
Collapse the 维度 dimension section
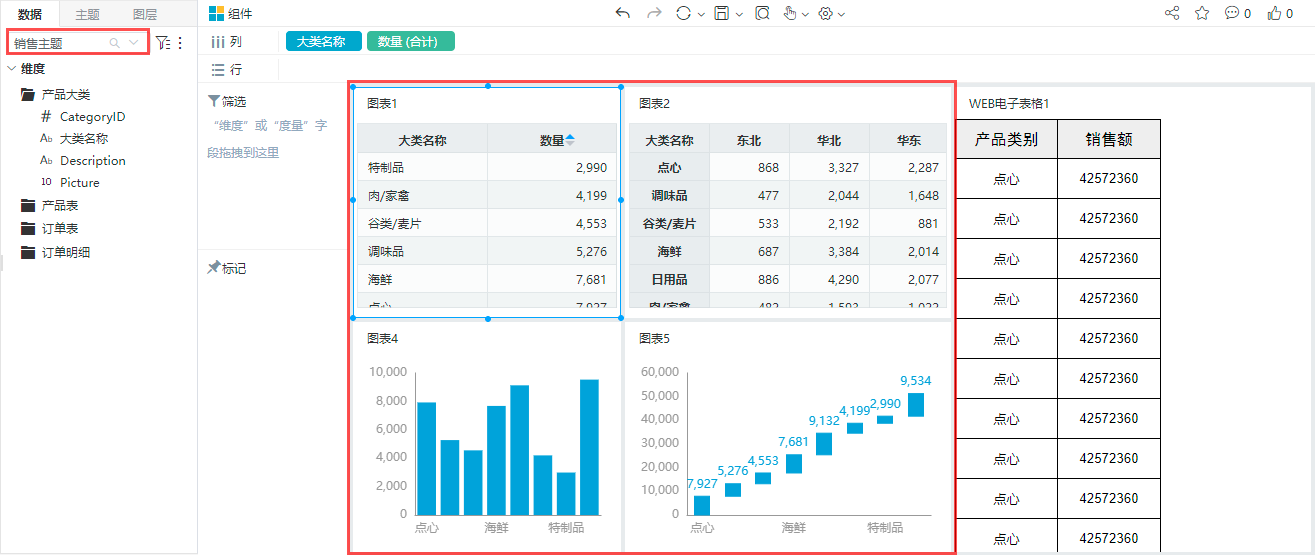pos(11,69)
